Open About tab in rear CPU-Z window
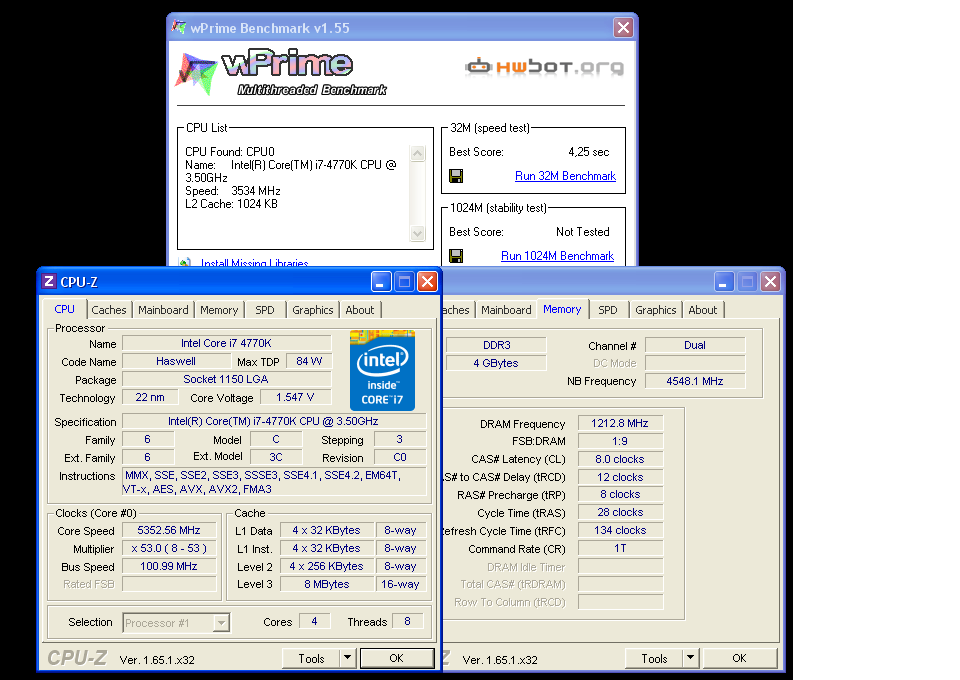The image size is (960, 680). (x=703, y=310)
